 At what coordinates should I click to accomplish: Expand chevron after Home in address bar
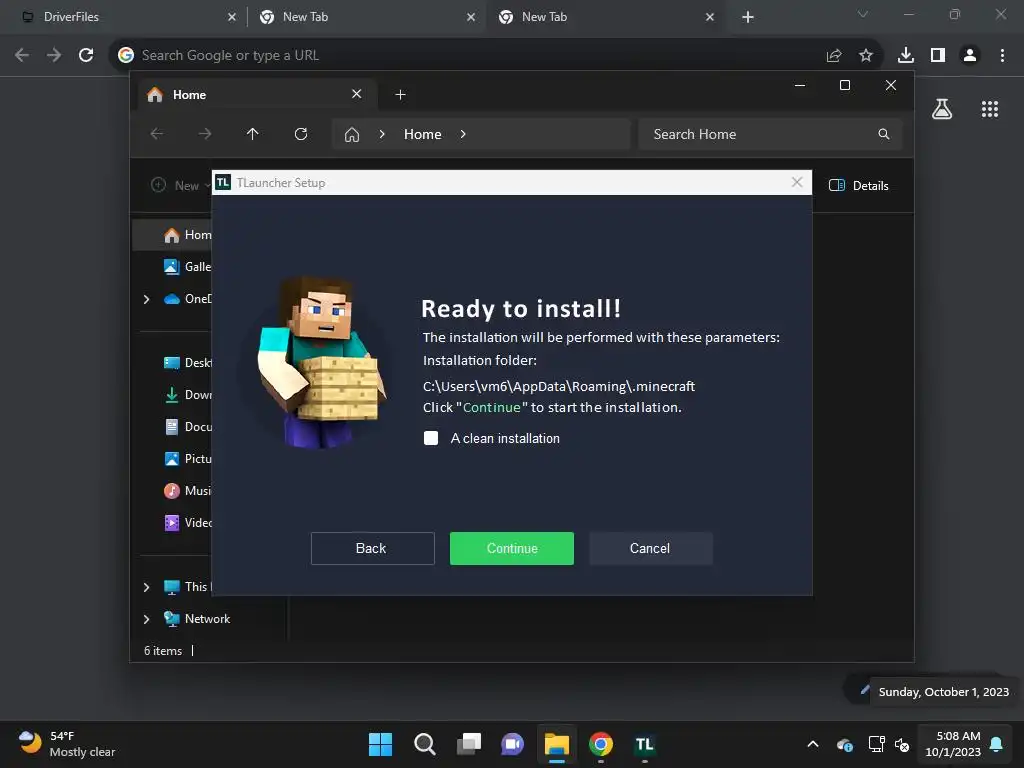coord(463,134)
